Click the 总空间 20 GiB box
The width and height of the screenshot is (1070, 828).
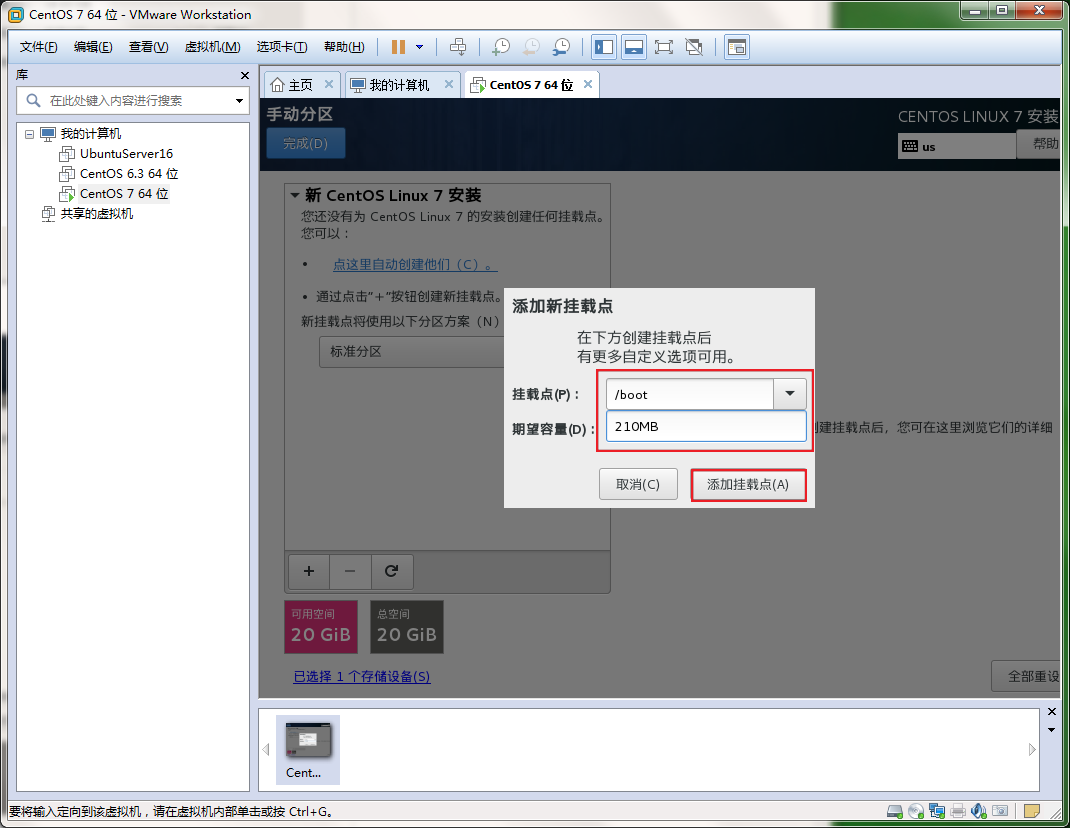(x=407, y=627)
